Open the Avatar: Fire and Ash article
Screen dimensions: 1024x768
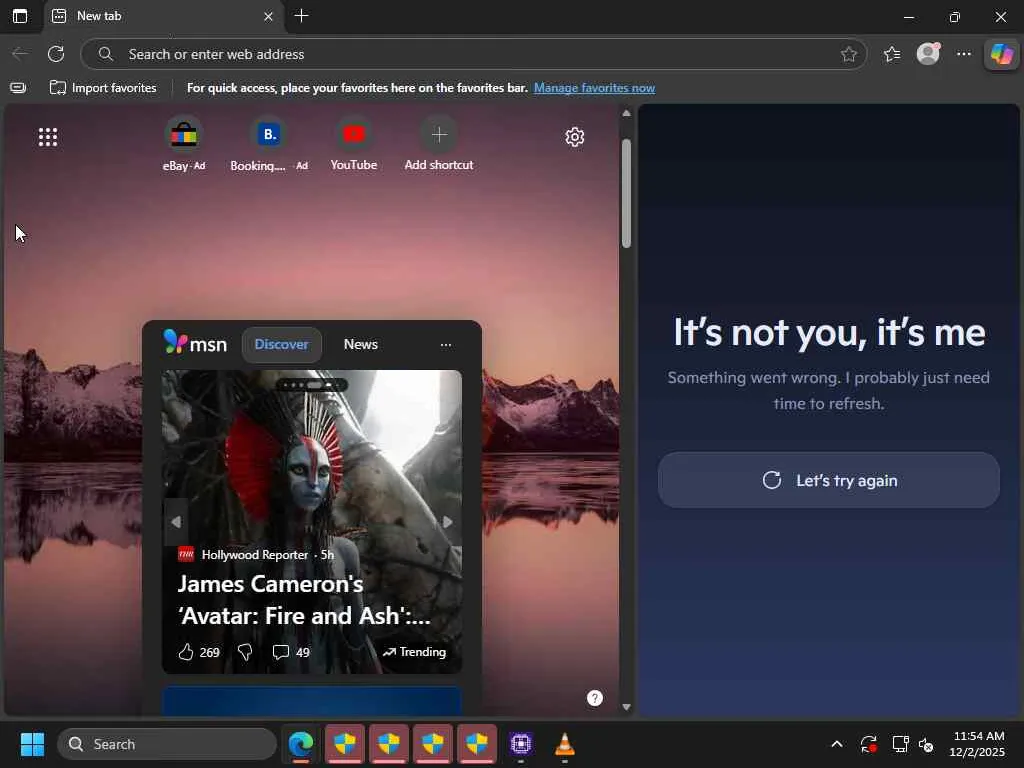coord(304,600)
